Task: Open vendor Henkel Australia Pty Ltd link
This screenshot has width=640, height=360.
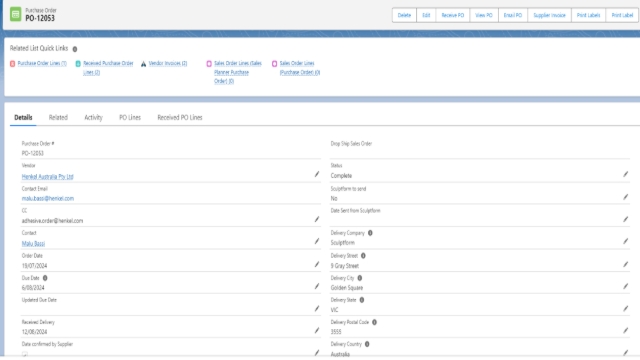Action: [x=47, y=176]
